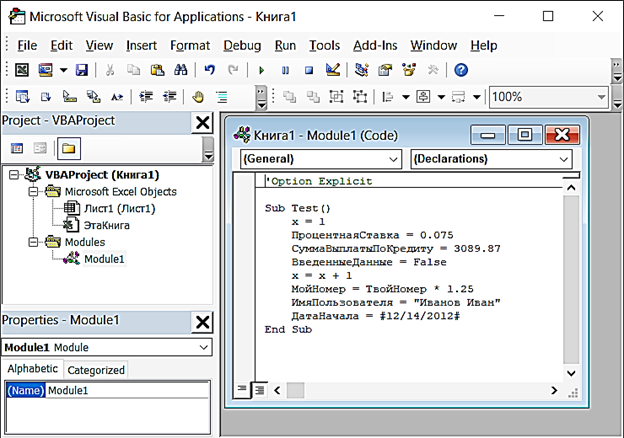Open the Tools menu
The width and height of the screenshot is (624, 438).
click(324, 45)
